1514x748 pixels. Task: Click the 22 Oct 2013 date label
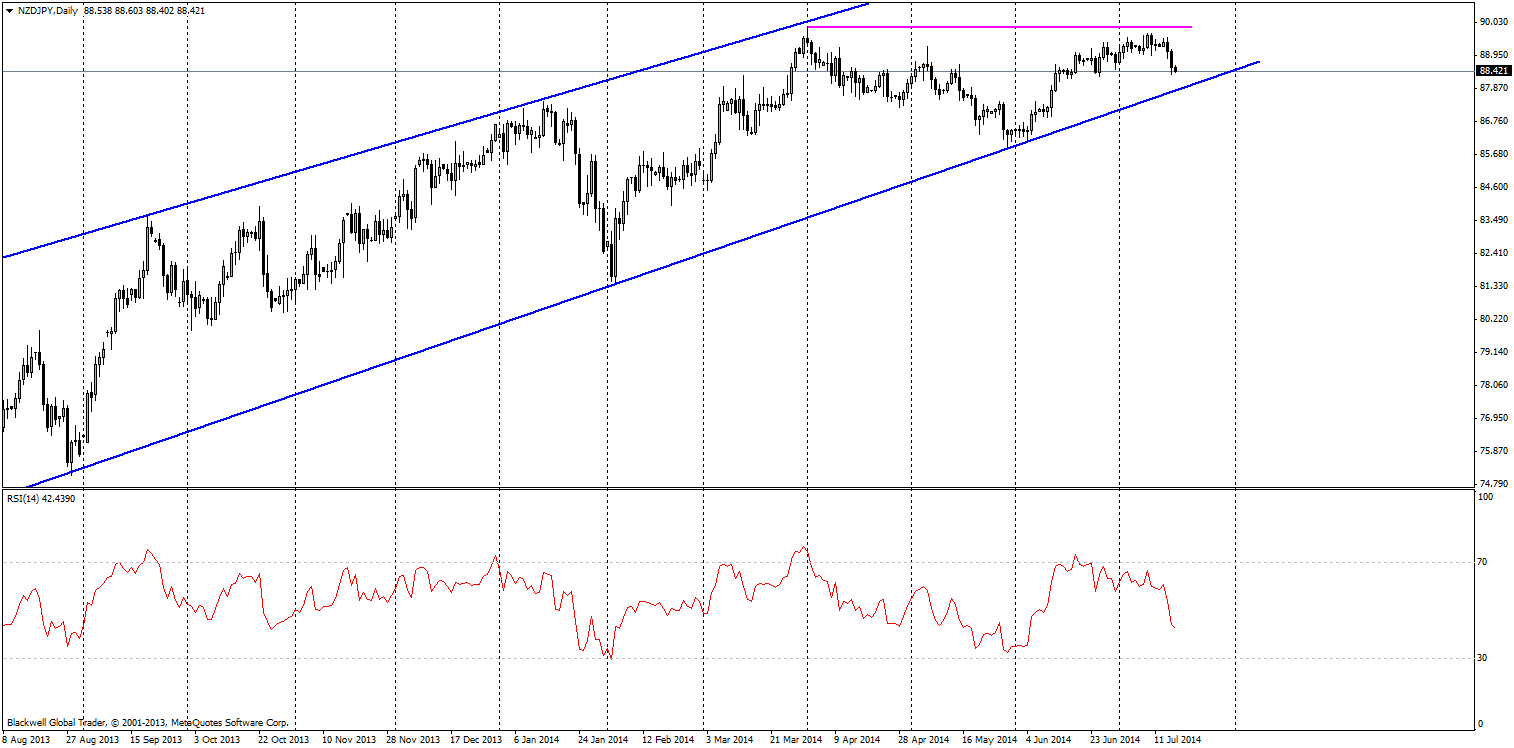(285, 740)
